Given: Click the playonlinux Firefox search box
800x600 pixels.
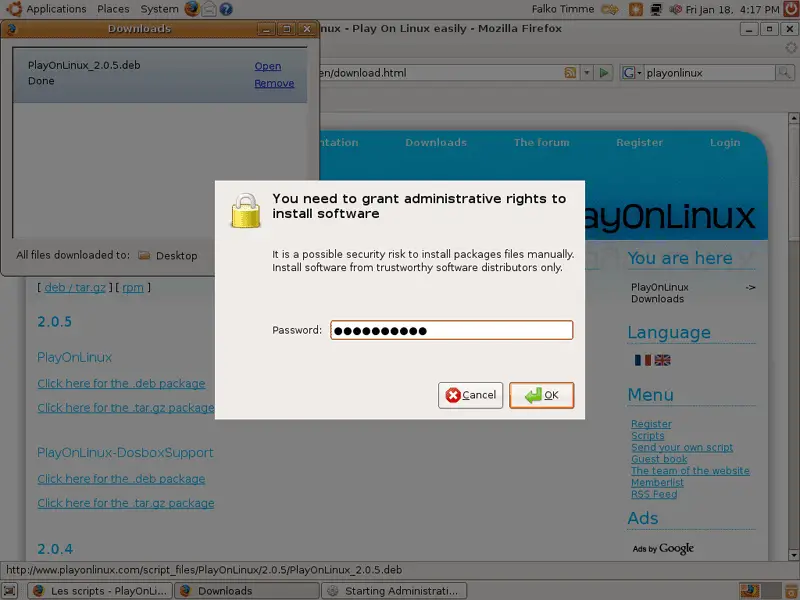Looking at the screenshot, I should coord(709,72).
